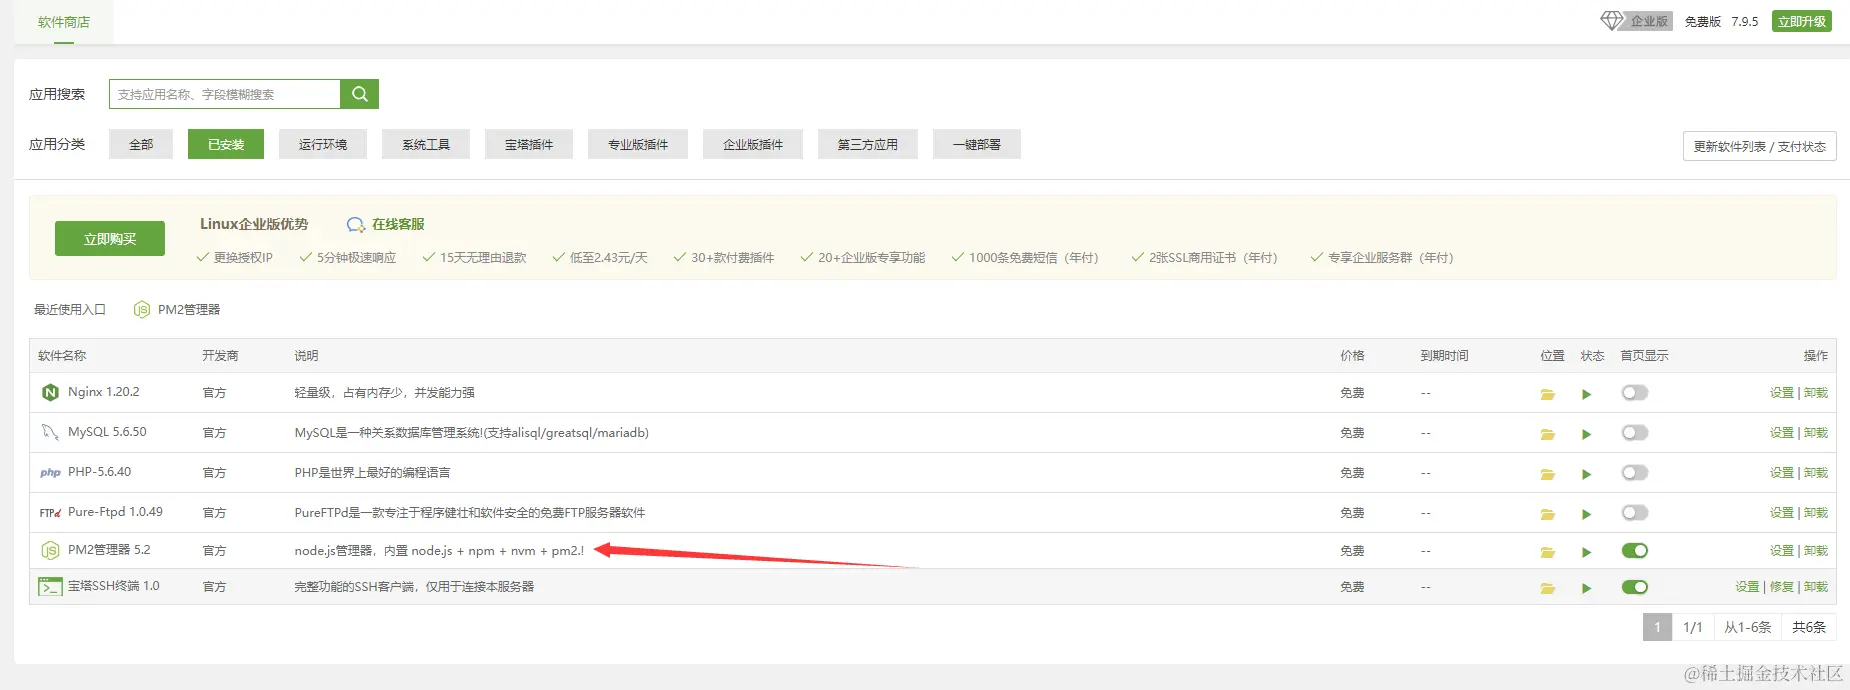Click the 免费版 edition label
This screenshot has height=690, width=1850.
pos(1702,21)
